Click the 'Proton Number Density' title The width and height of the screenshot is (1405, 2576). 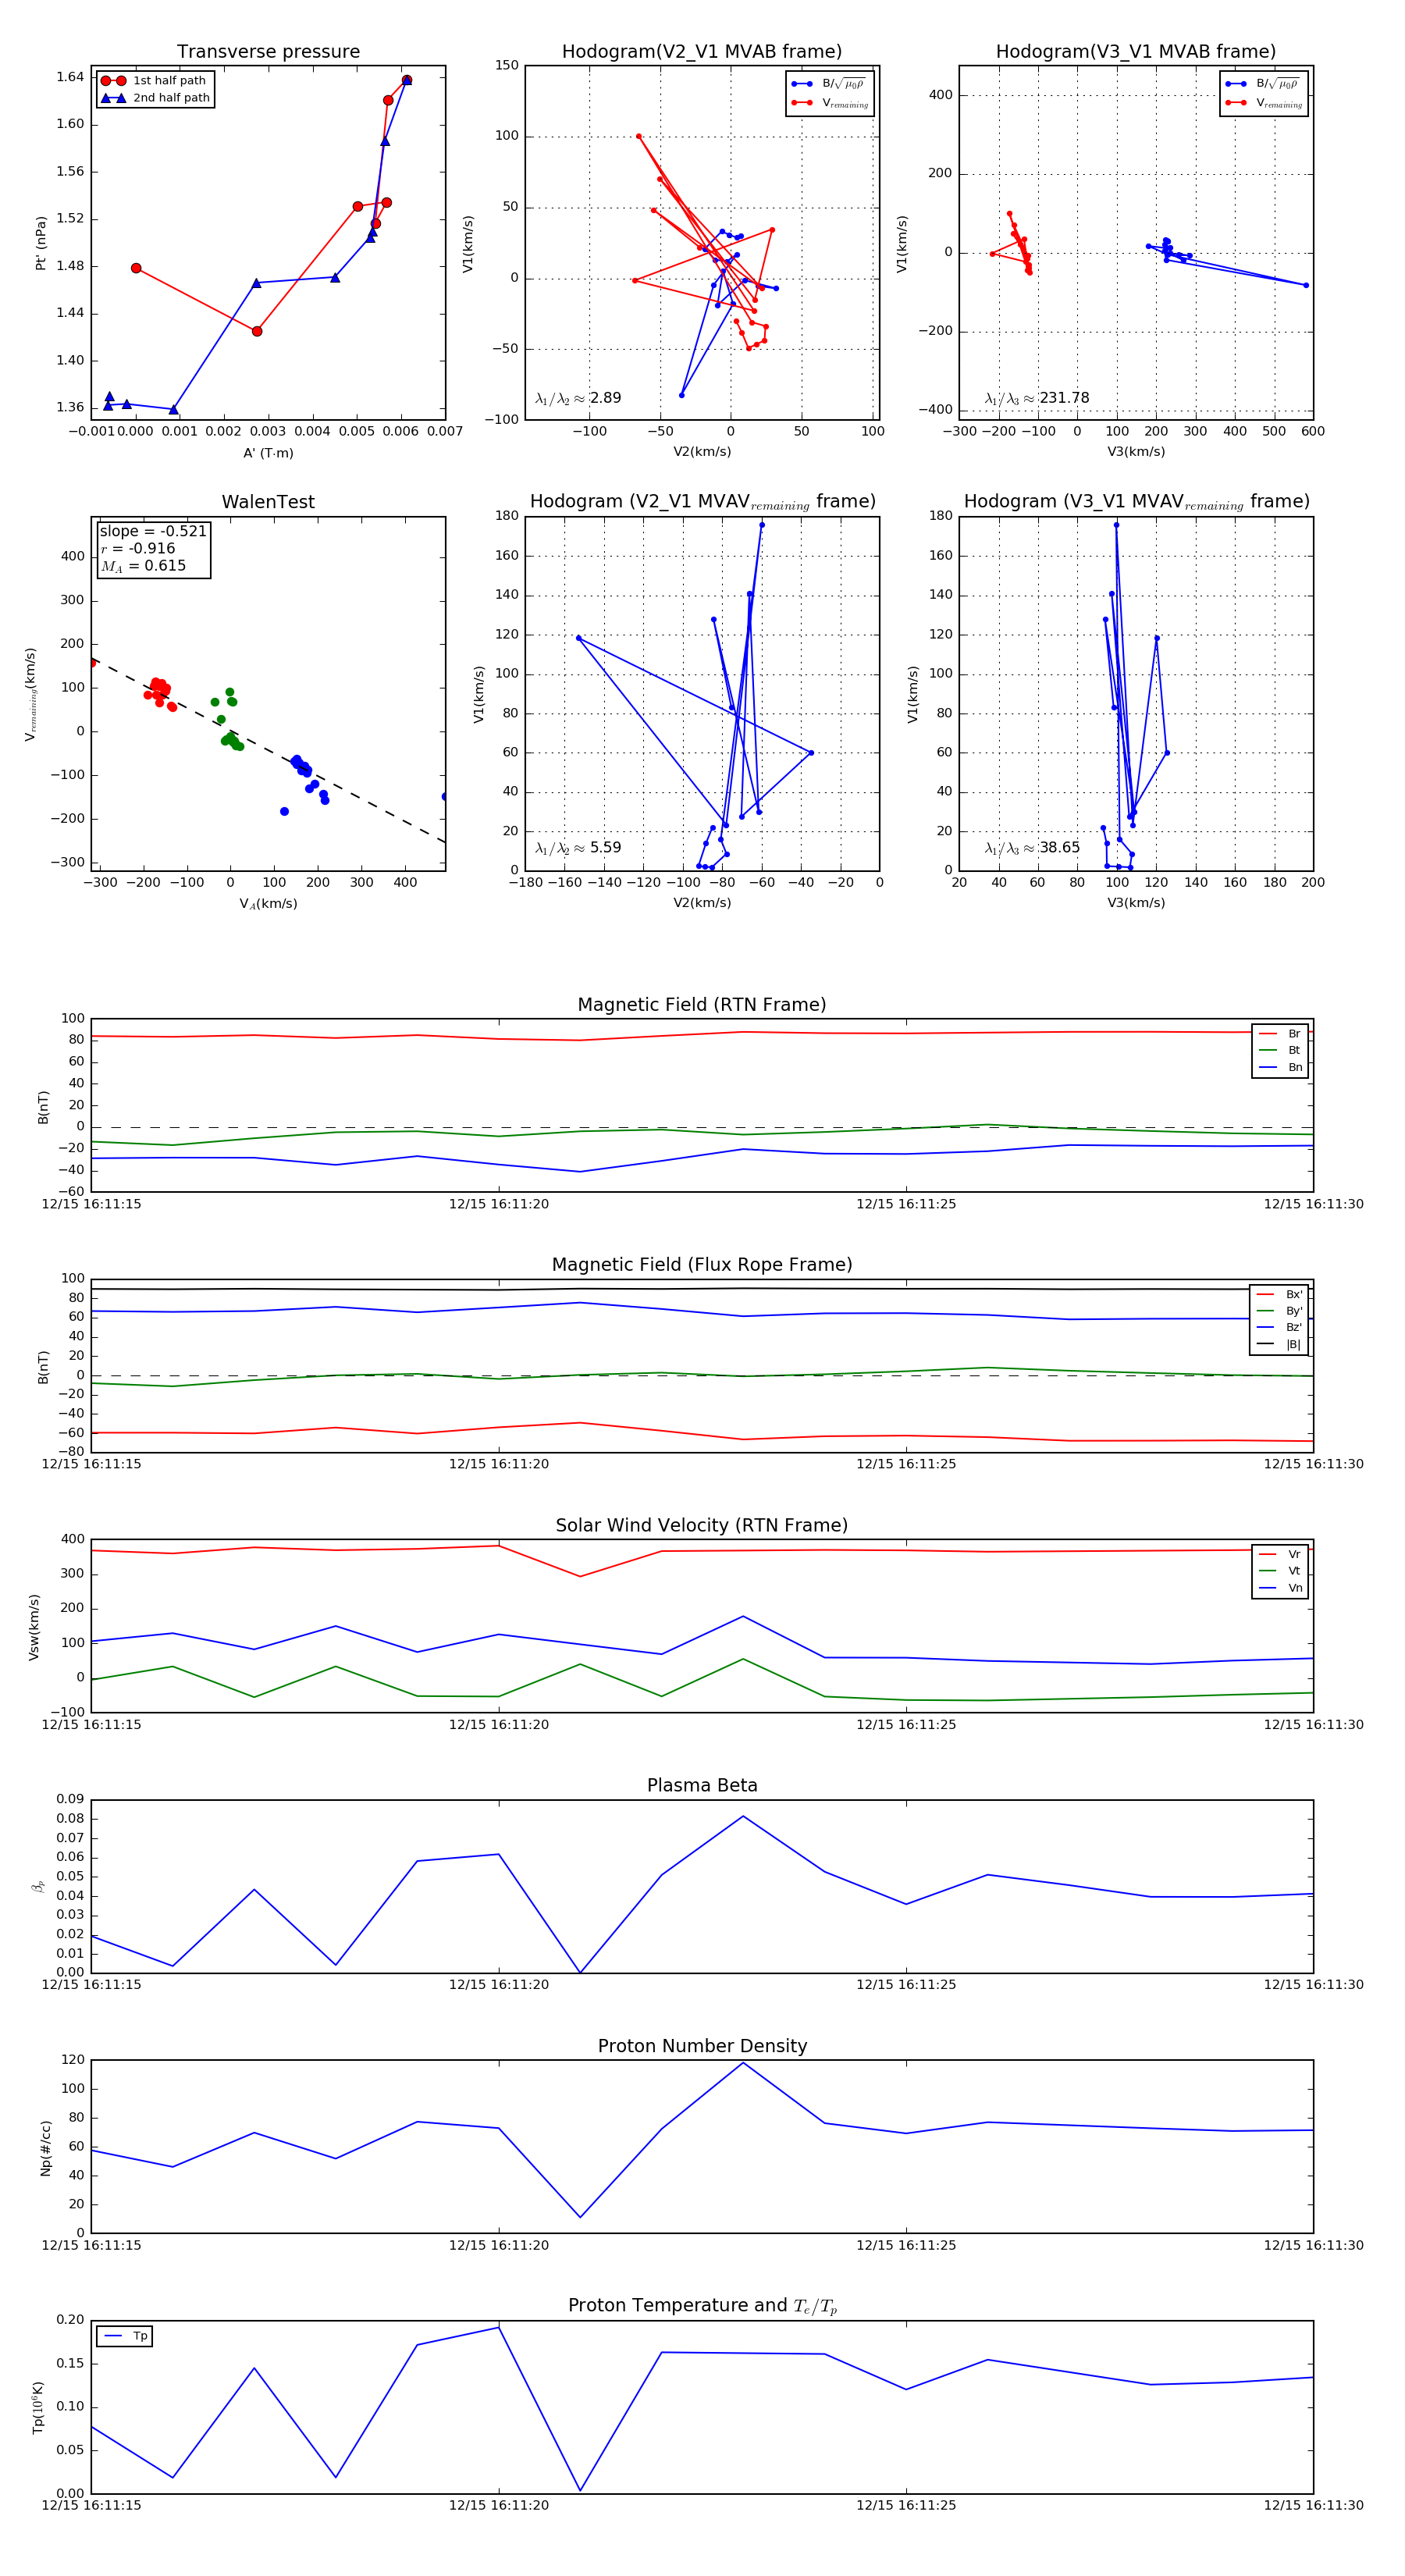pos(702,2046)
